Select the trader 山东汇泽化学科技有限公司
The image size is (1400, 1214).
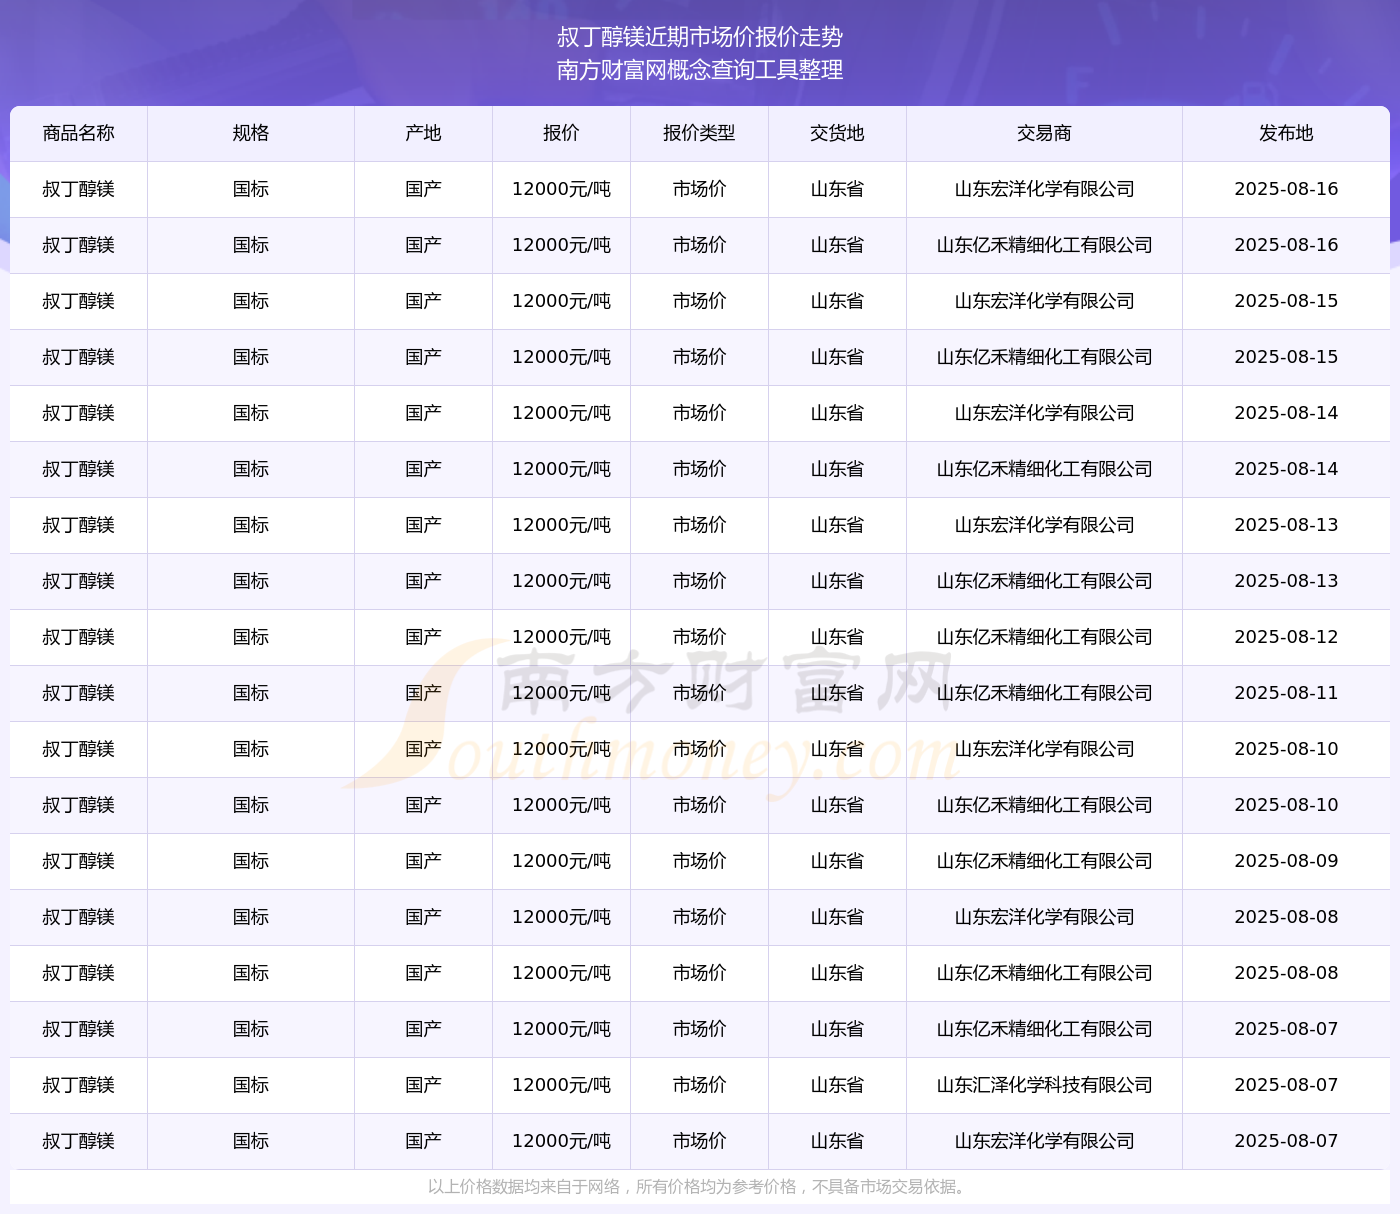pyautogui.click(x=1044, y=1085)
